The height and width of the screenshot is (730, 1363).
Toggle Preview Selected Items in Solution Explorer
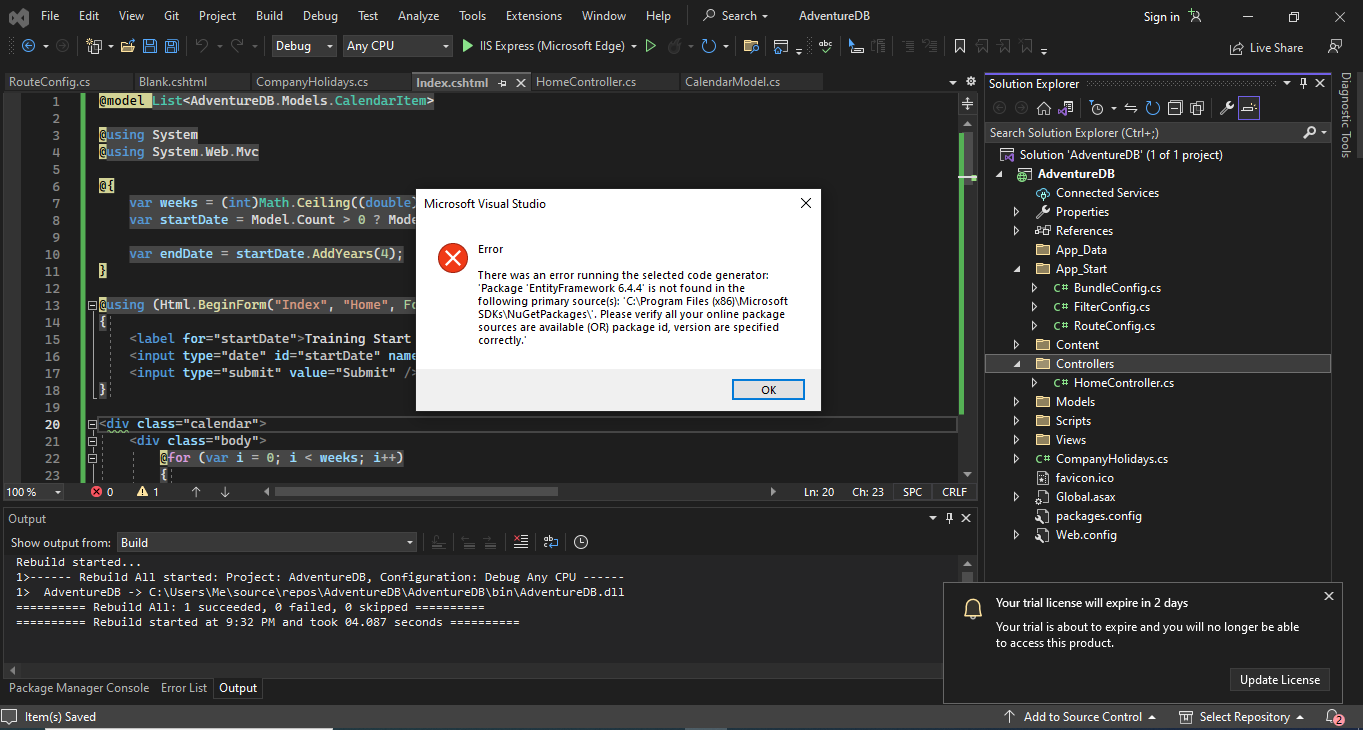(1251, 108)
